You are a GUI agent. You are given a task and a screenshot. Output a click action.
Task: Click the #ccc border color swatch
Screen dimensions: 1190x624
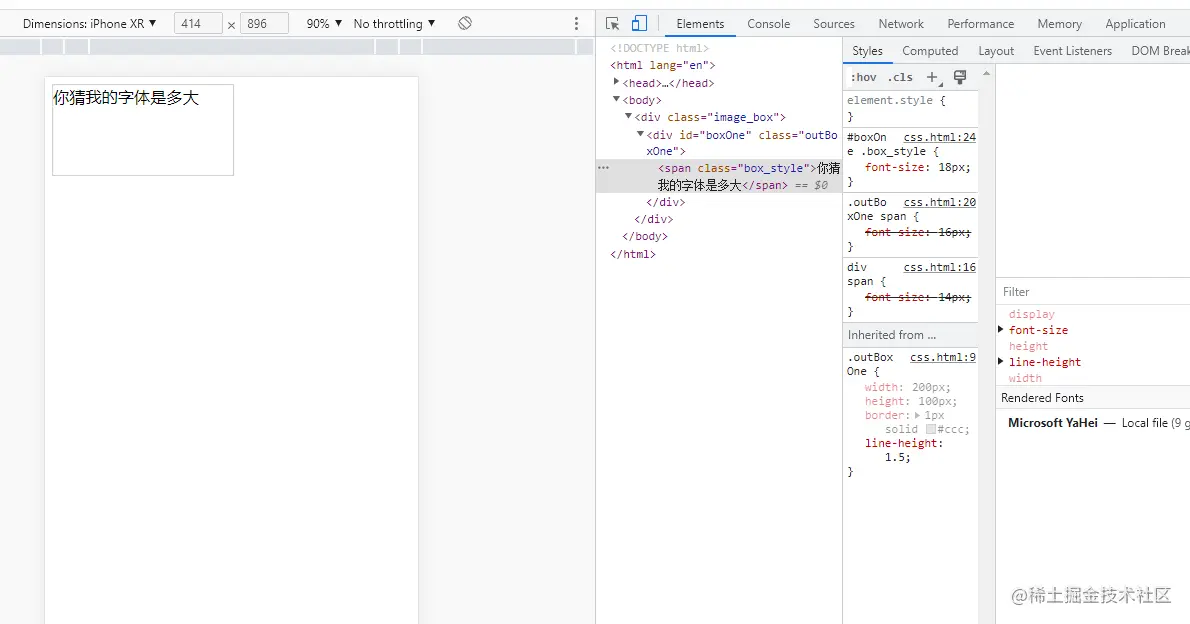[930, 430]
